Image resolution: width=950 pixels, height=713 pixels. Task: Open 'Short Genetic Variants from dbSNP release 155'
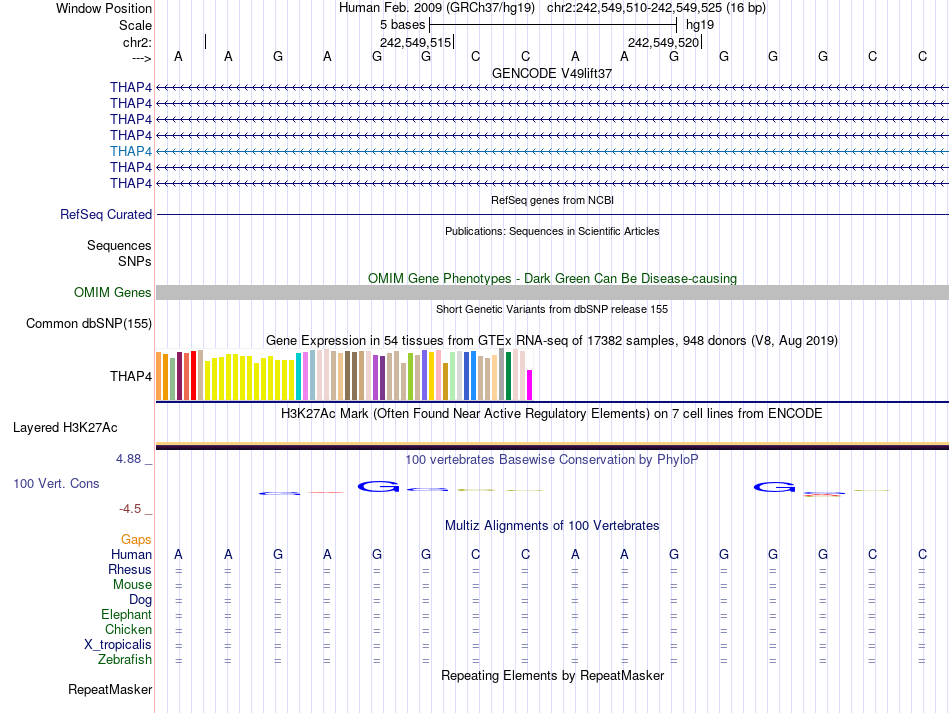tap(552, 309)
